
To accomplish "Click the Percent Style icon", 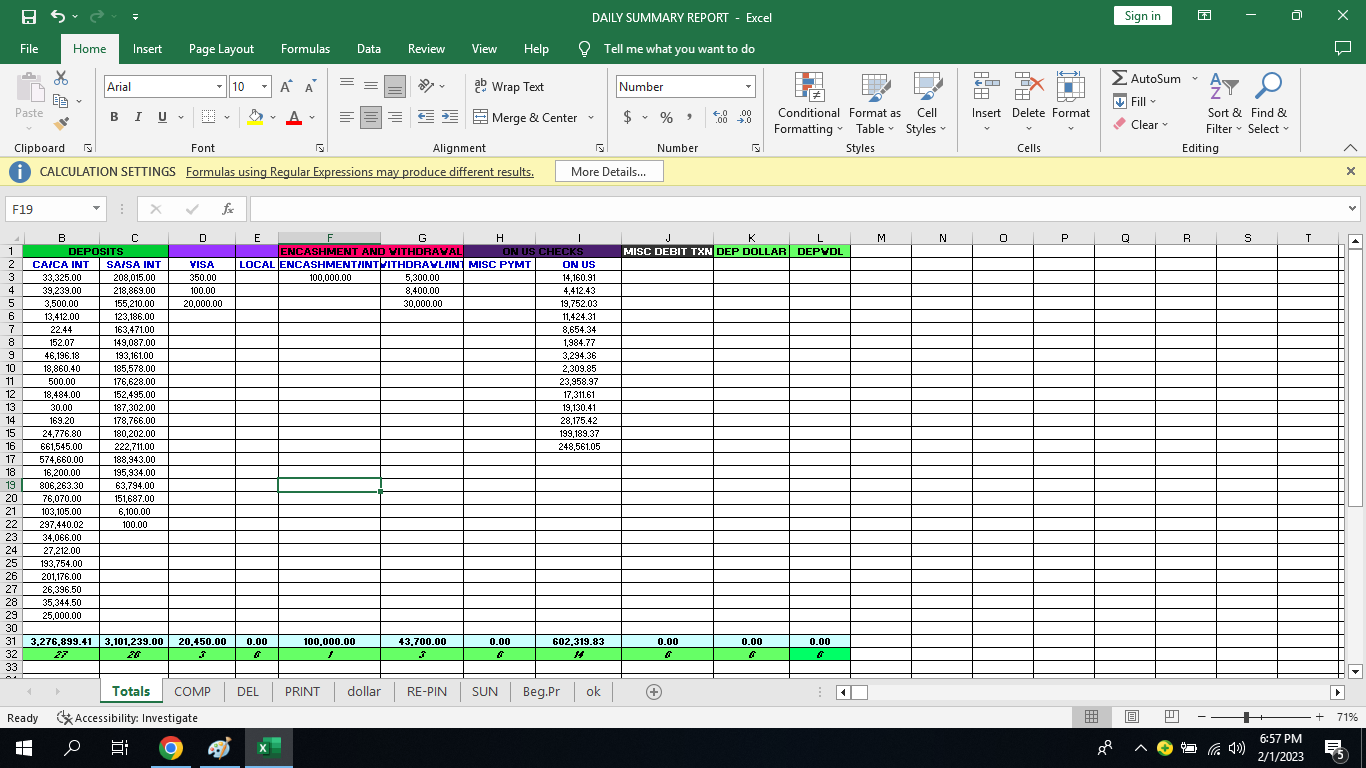I will (666, 117).
